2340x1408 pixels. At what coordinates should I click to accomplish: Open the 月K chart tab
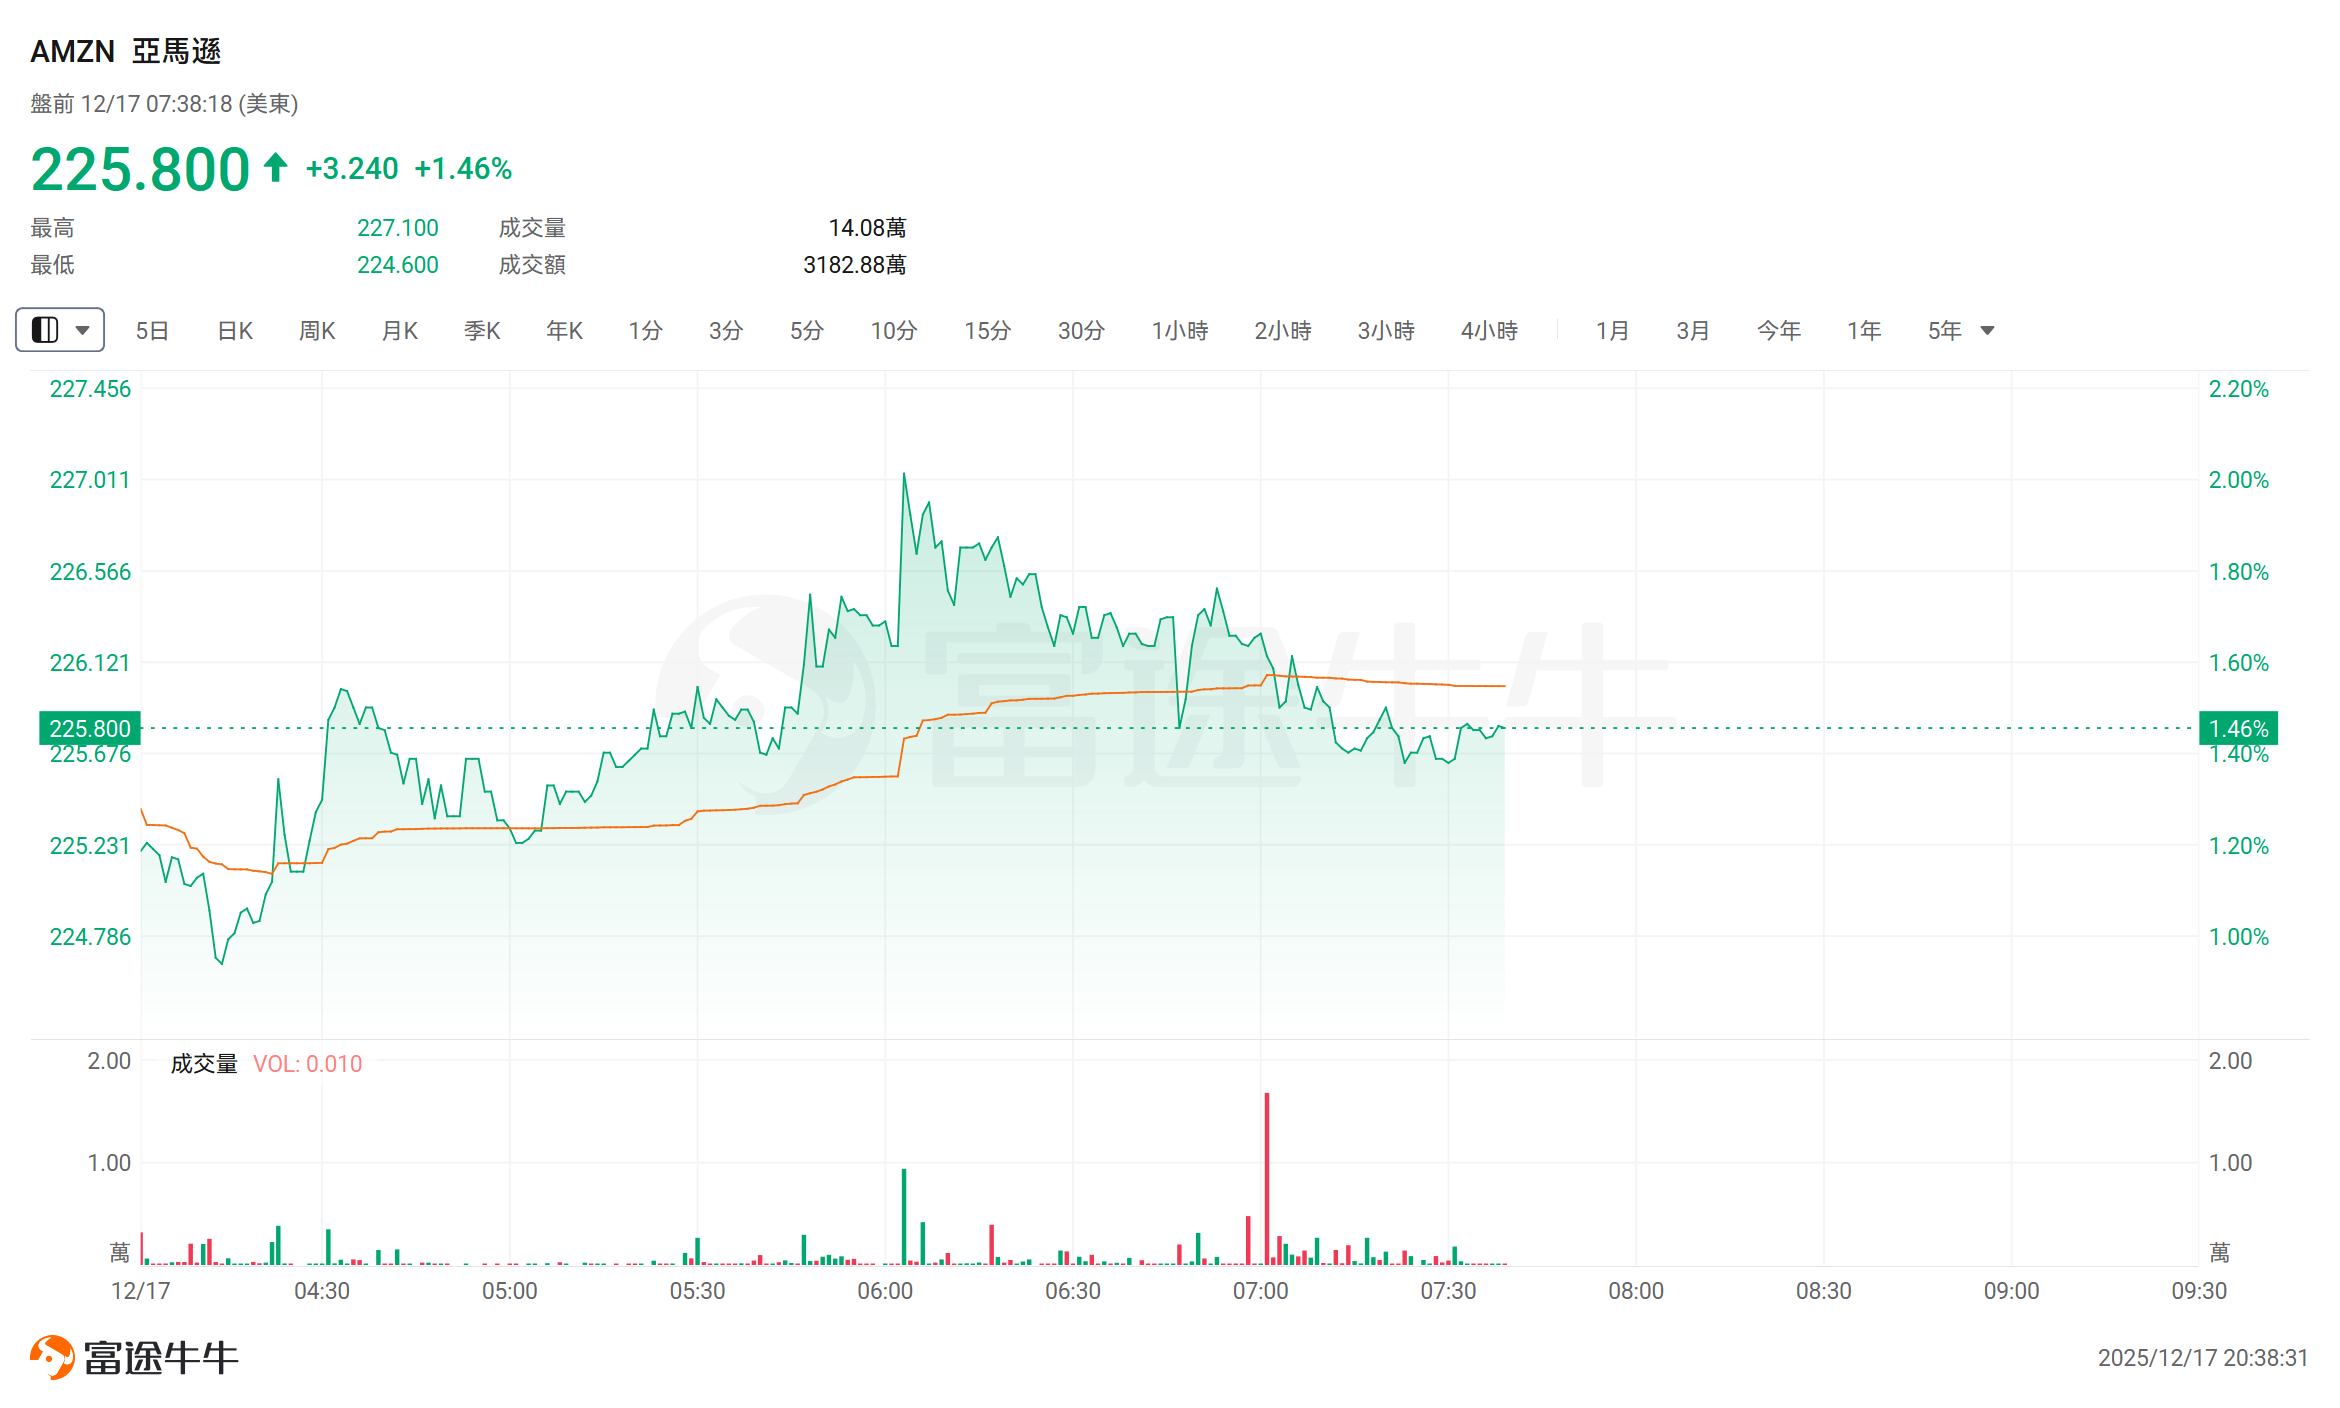coord(400,331)
